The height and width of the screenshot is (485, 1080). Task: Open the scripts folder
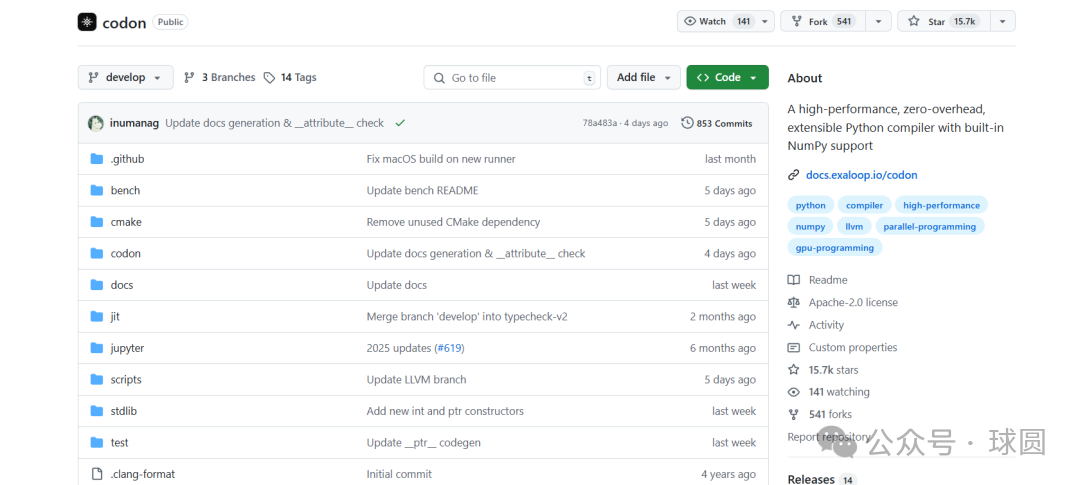126,380
